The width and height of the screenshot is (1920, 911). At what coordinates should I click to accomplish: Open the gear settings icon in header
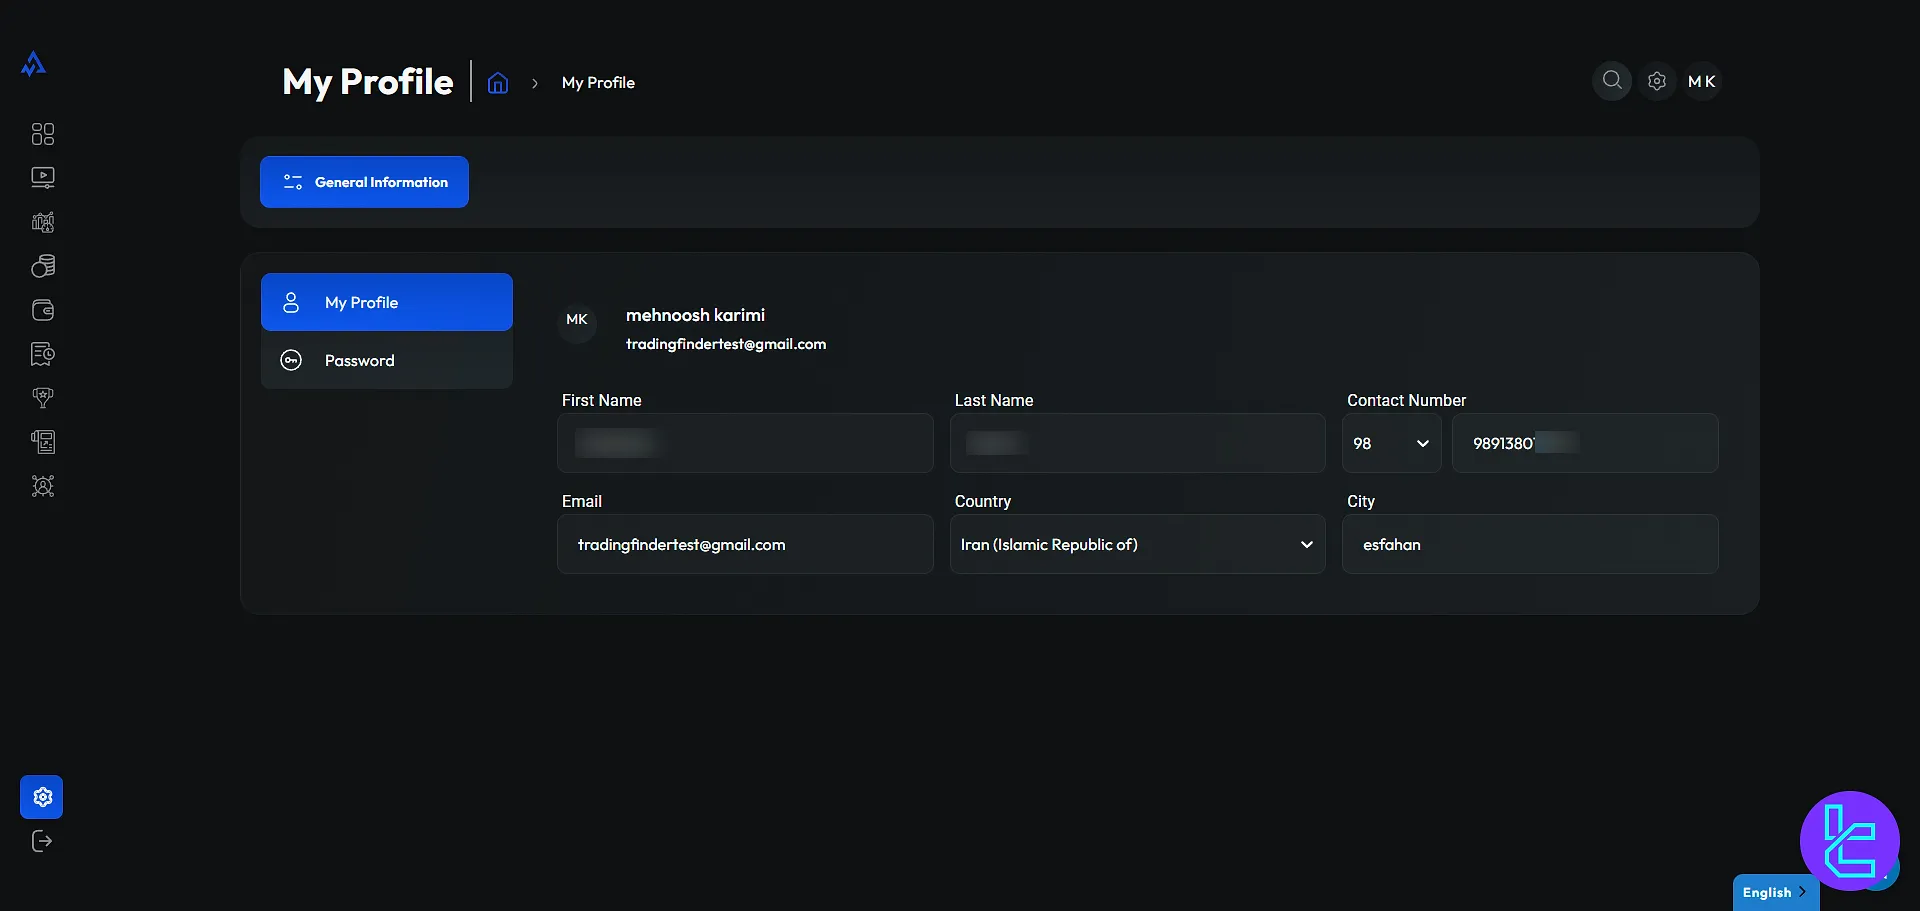point(1657,81)
